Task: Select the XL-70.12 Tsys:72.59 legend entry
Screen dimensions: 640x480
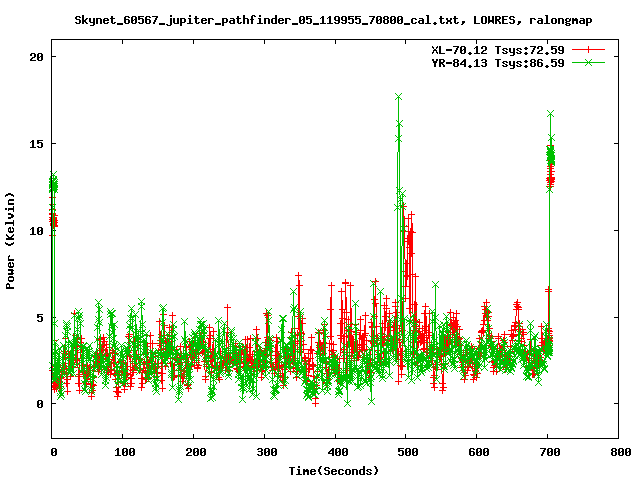Action: pos(498,50)
